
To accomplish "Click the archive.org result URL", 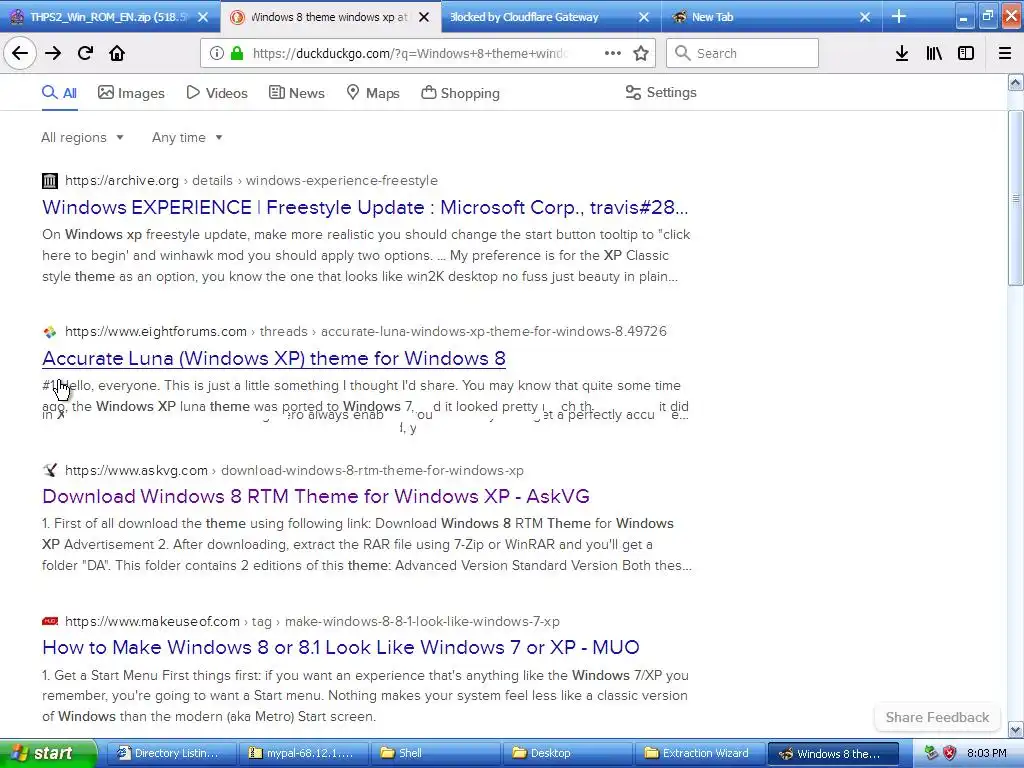I will (x=251, y=180).
